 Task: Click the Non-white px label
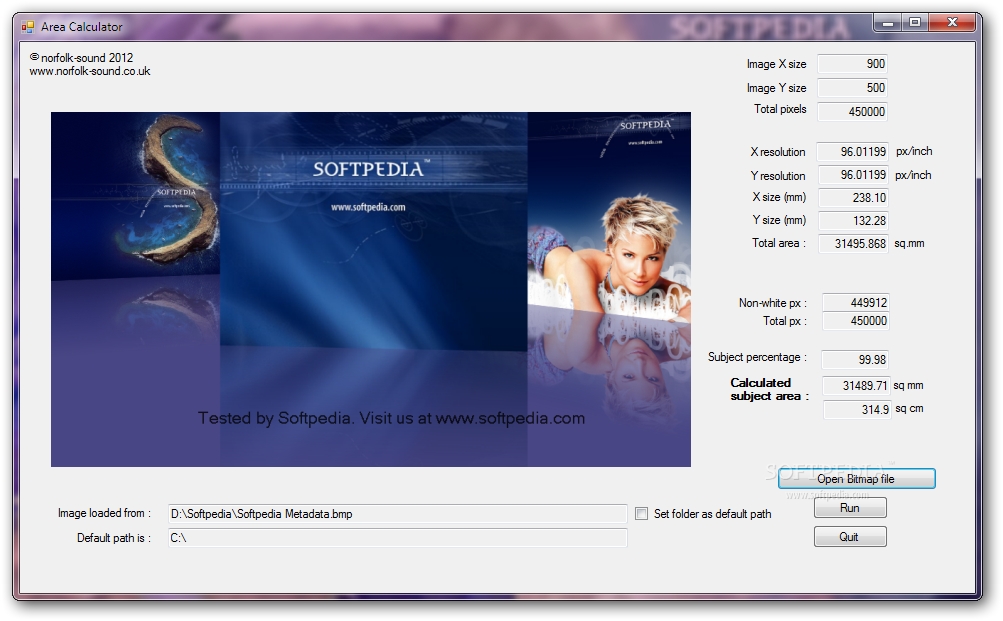click(773, 303)
